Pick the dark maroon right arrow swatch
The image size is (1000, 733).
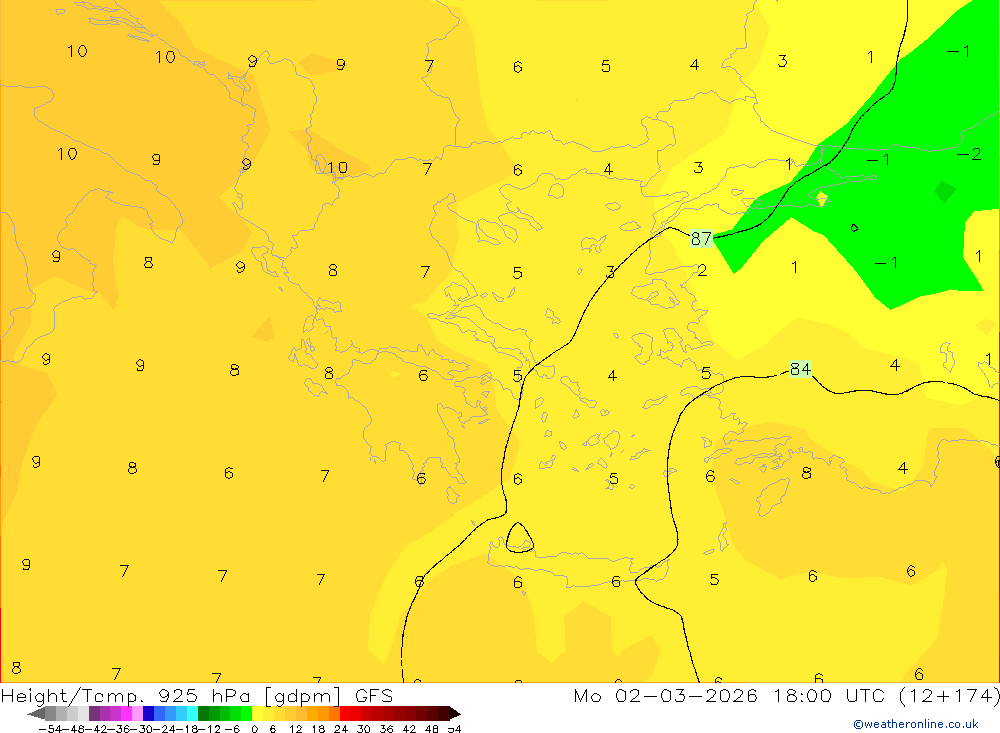[455, 714]
